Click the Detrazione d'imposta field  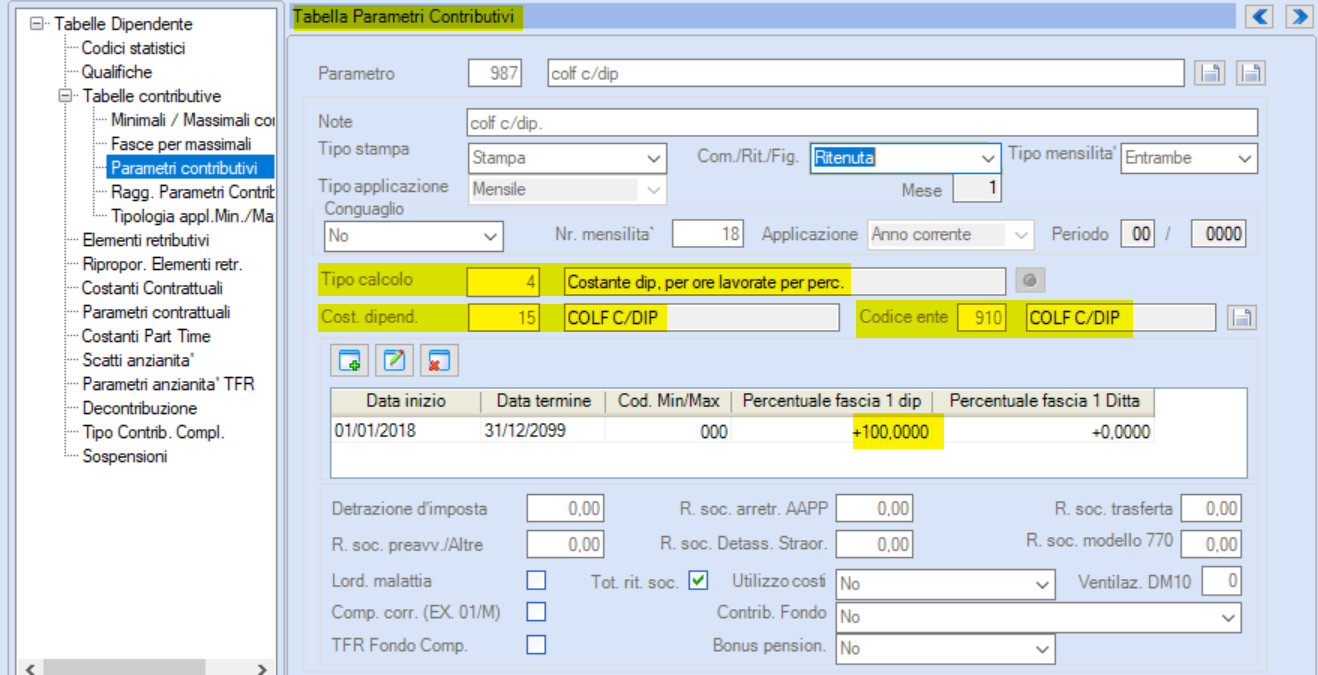point(565,509)
